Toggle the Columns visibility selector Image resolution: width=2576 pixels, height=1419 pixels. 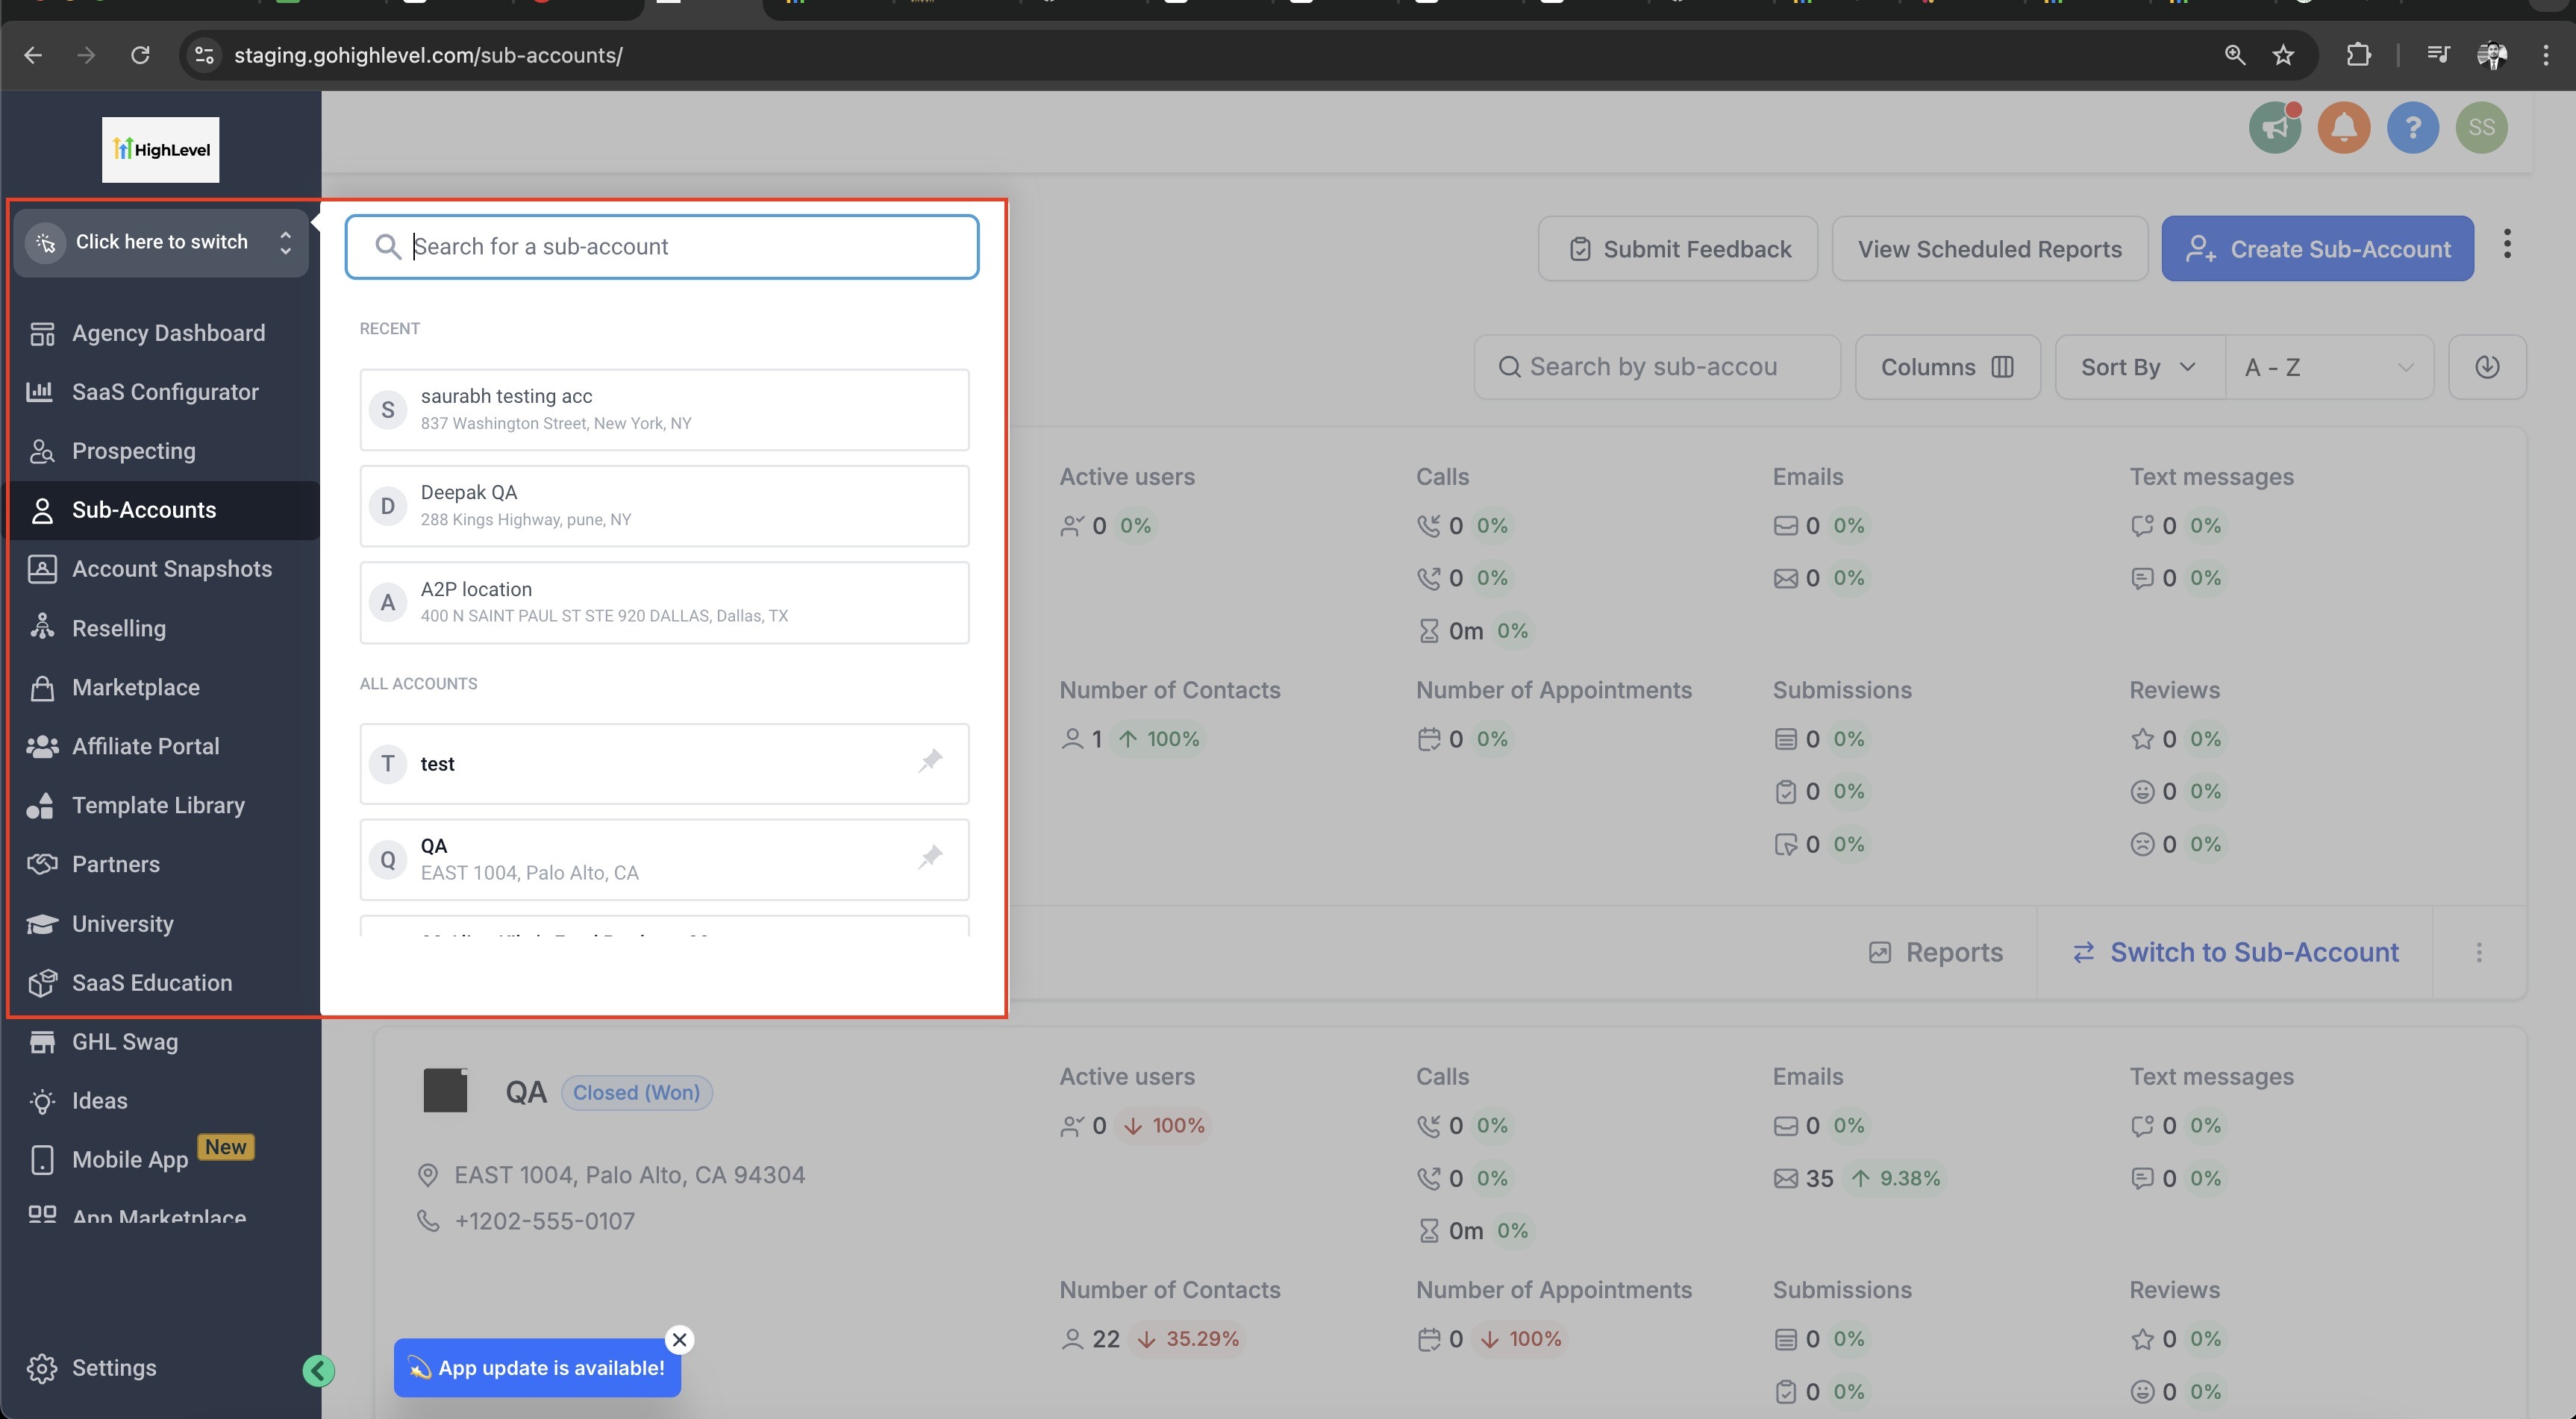1946,367
